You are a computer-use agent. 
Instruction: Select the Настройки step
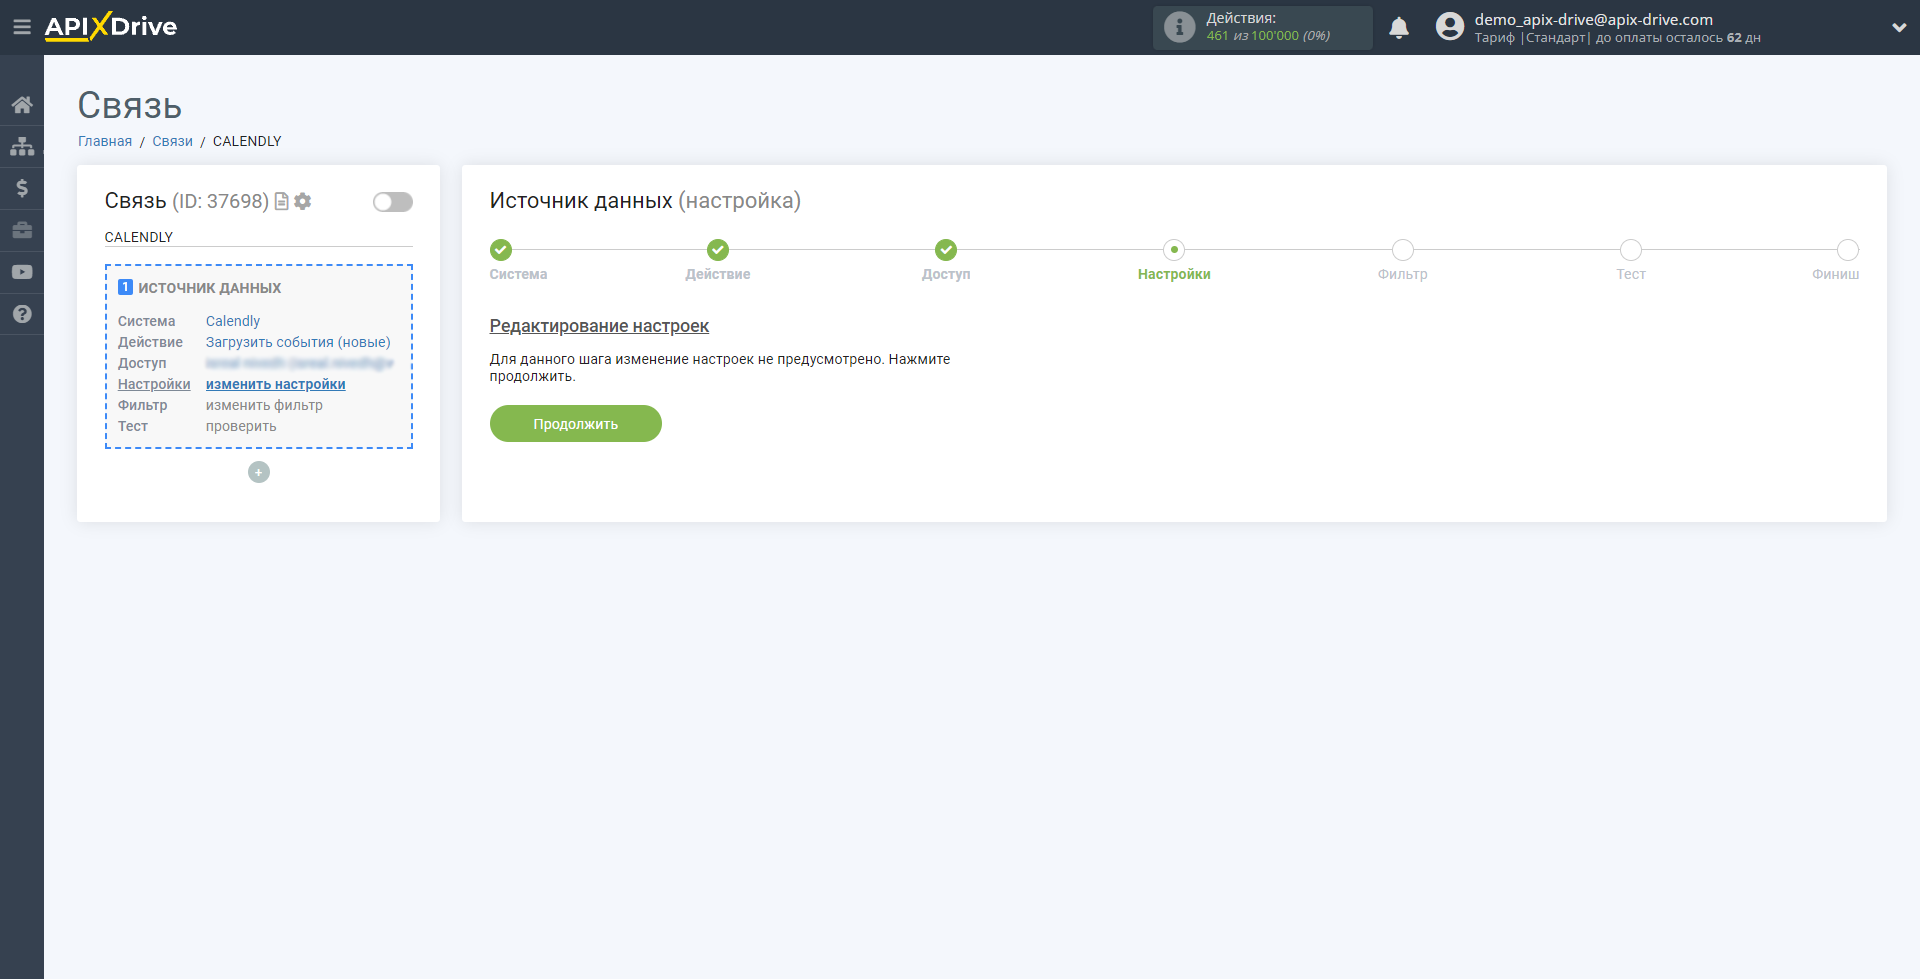tap(1174, 250)
